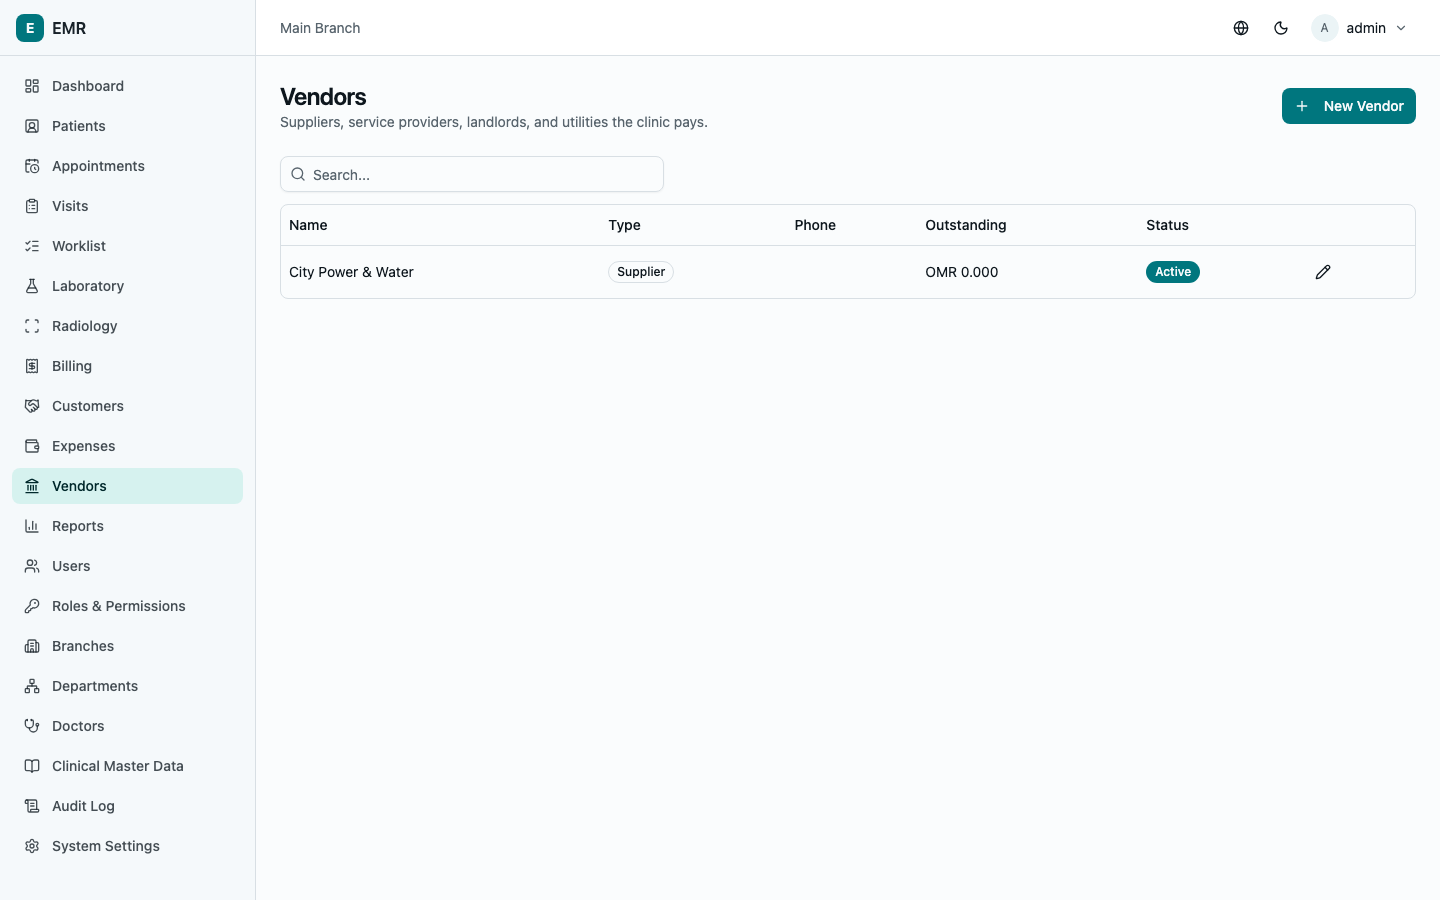
Task: Click the Clinical Master Data book icon
Action: click(x=32, y=766)
